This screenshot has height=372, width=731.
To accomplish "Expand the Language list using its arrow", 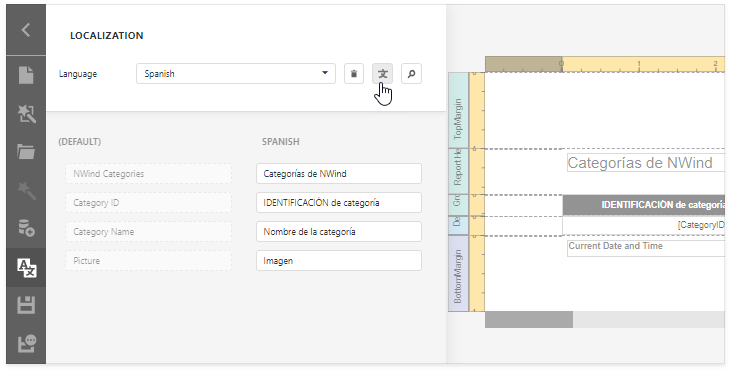I will click(325, 73).
